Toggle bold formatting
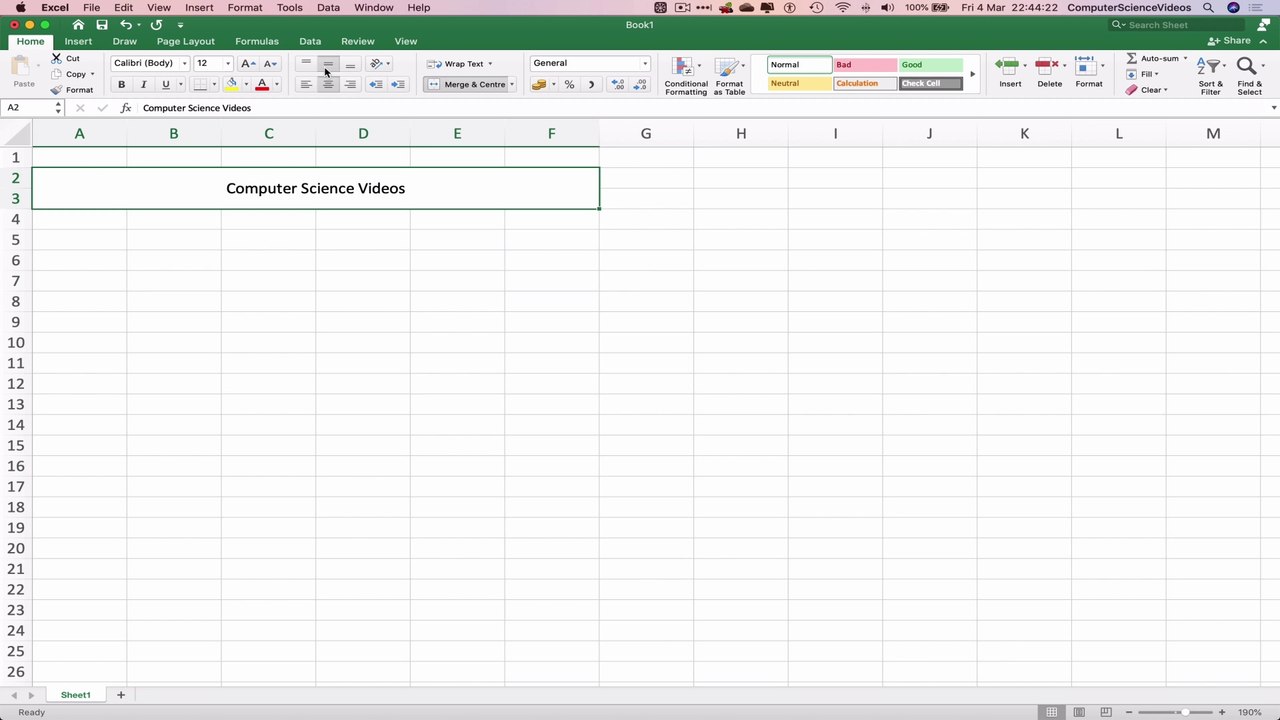 pos(122,85)
